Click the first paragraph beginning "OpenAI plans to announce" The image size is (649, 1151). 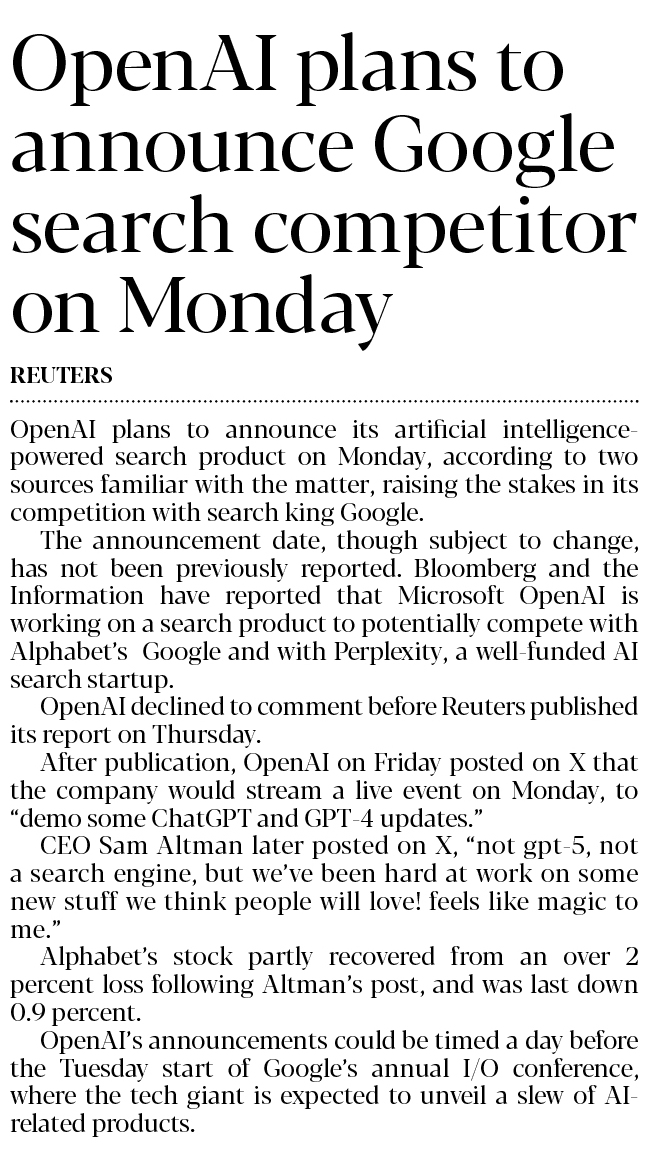324,472
